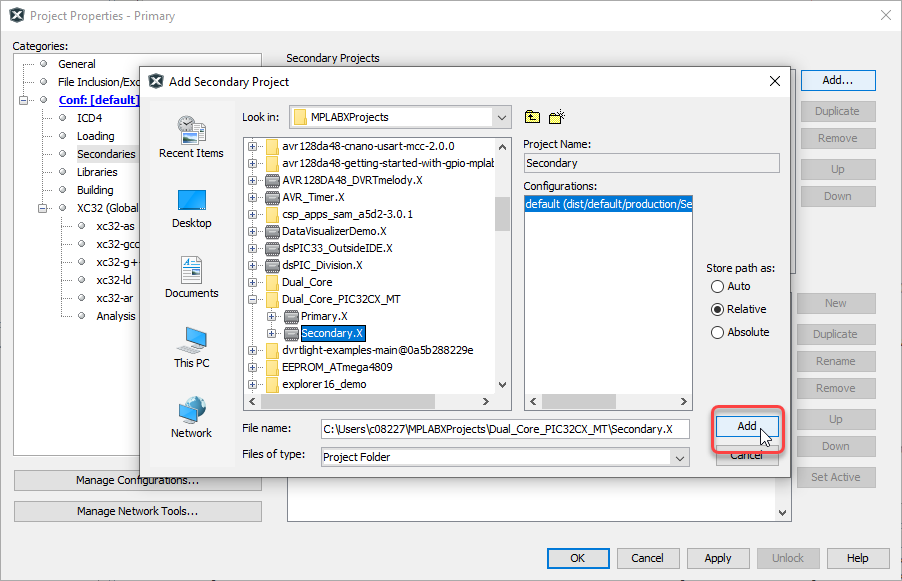
Task: Expand the Secondary.X tree node
Action: [x=273, y=333]
